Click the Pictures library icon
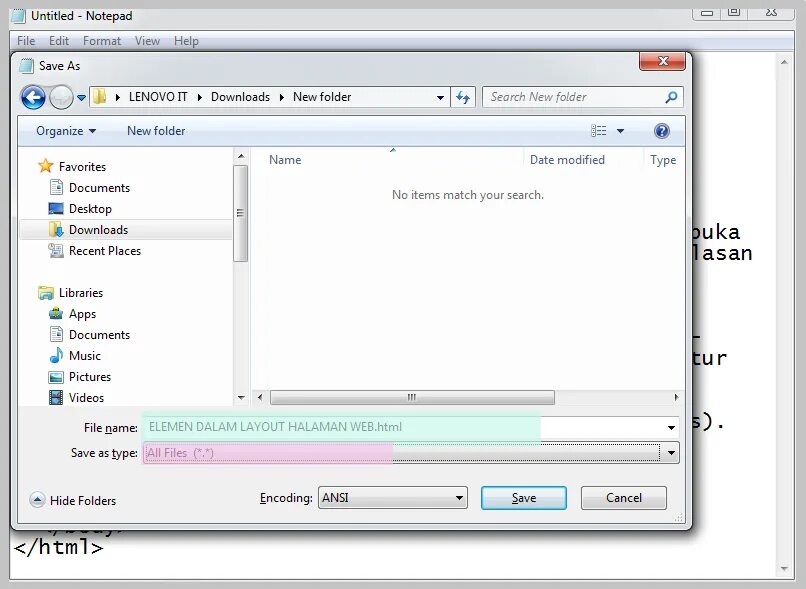 coord(56,377)
